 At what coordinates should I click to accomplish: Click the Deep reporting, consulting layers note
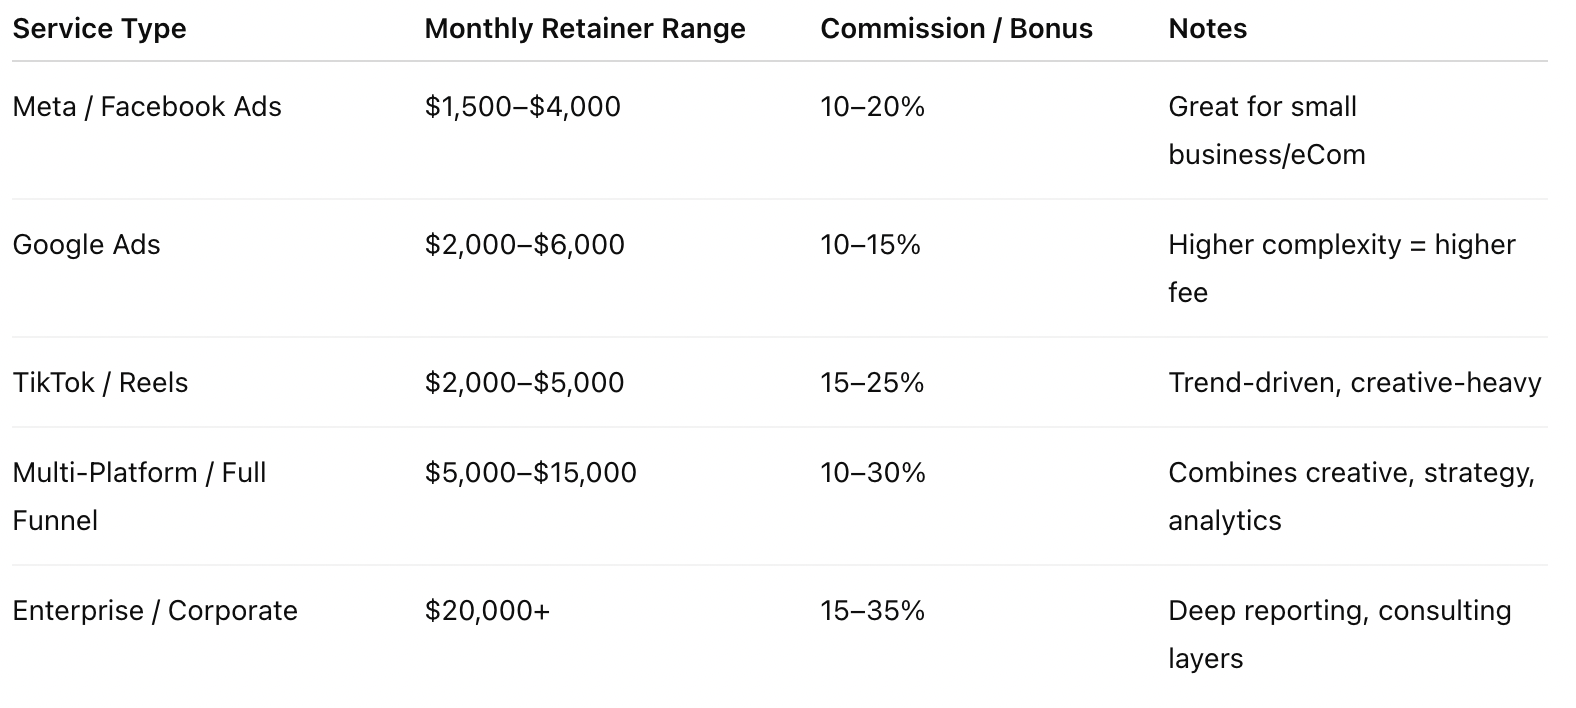pyautogui.click(x=1340, y=634)
